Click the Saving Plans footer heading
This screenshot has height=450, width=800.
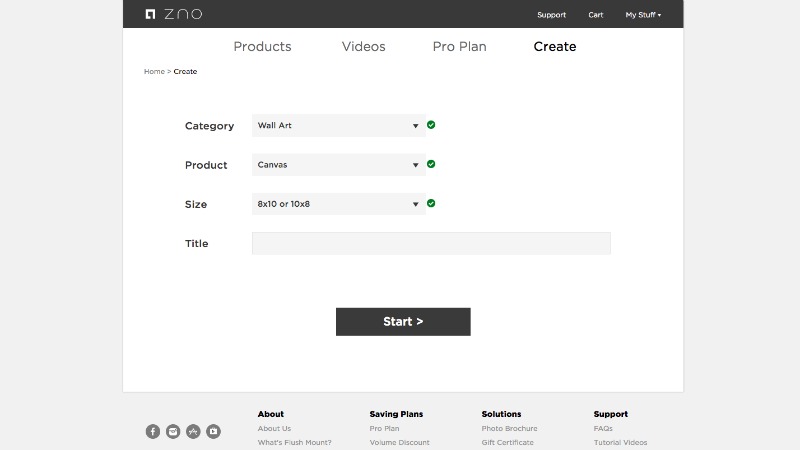396,414
